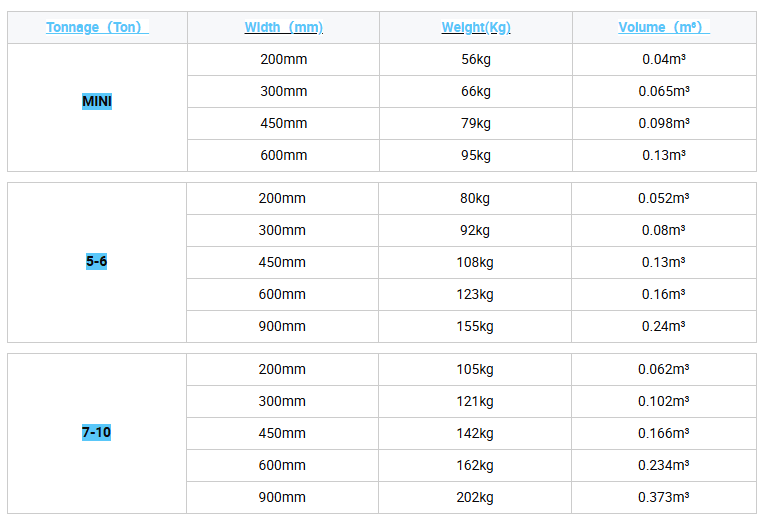This screenshot has width=763, height=521.
Task: Click the 108kg weight cell
Action: point(476,263)
